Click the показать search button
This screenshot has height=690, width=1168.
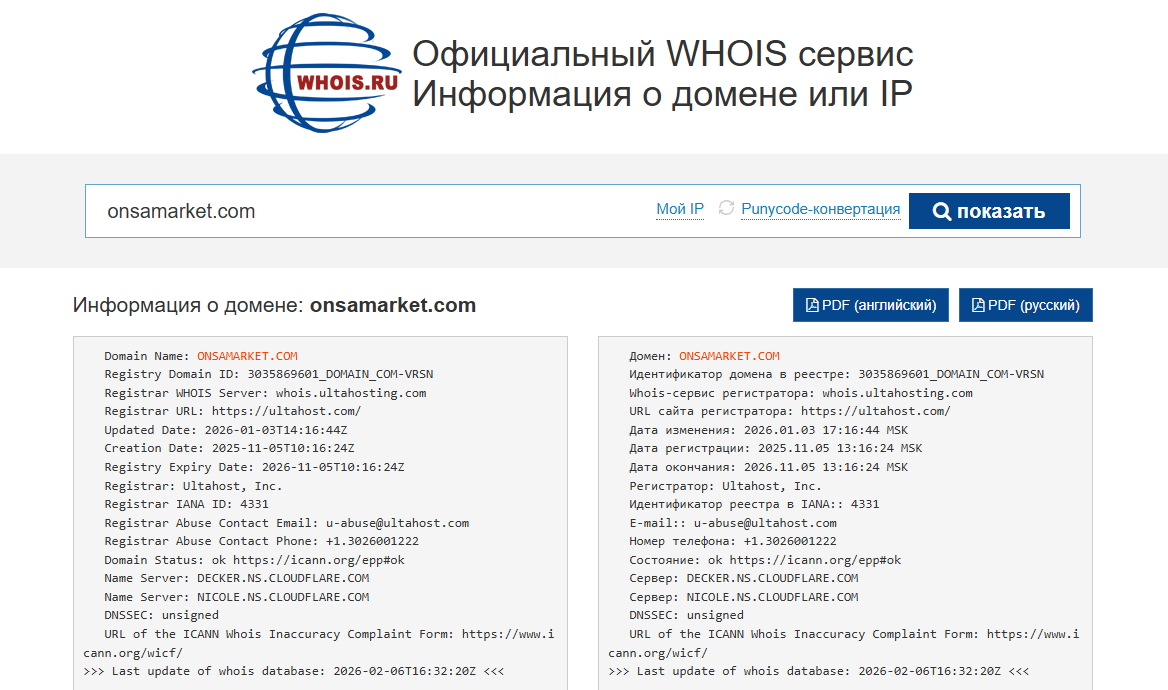click(989, 211)
